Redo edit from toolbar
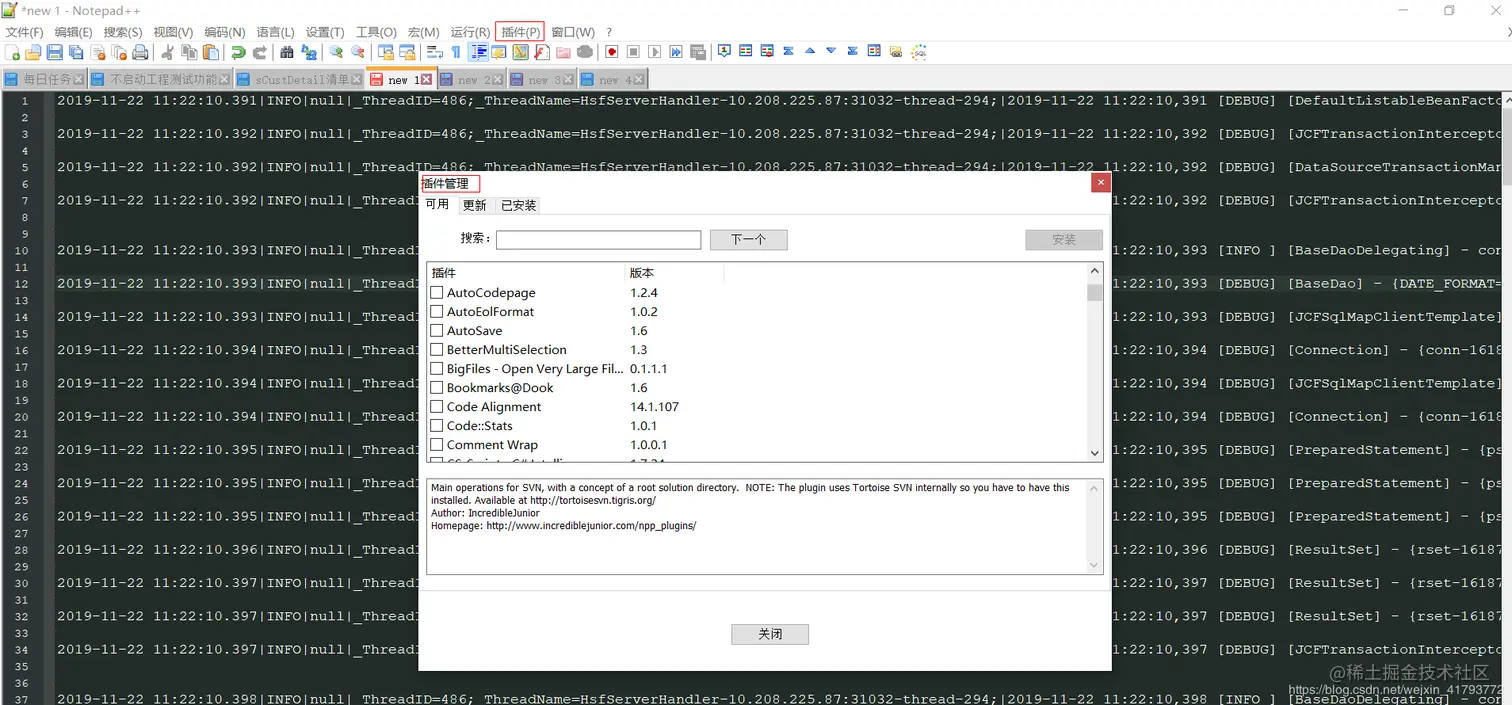The image size is (1512, 705). tap(260, 52)
